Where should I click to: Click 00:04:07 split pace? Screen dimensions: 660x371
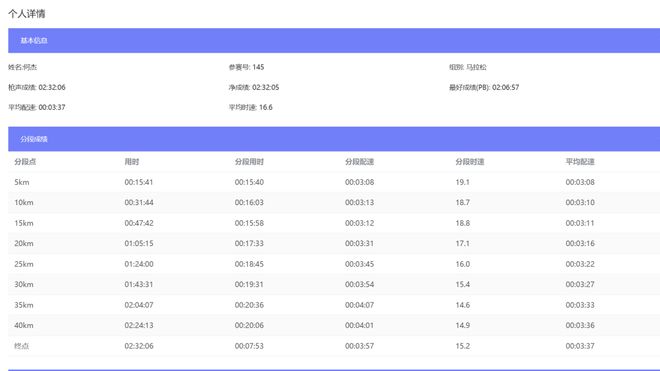point(359,305)
